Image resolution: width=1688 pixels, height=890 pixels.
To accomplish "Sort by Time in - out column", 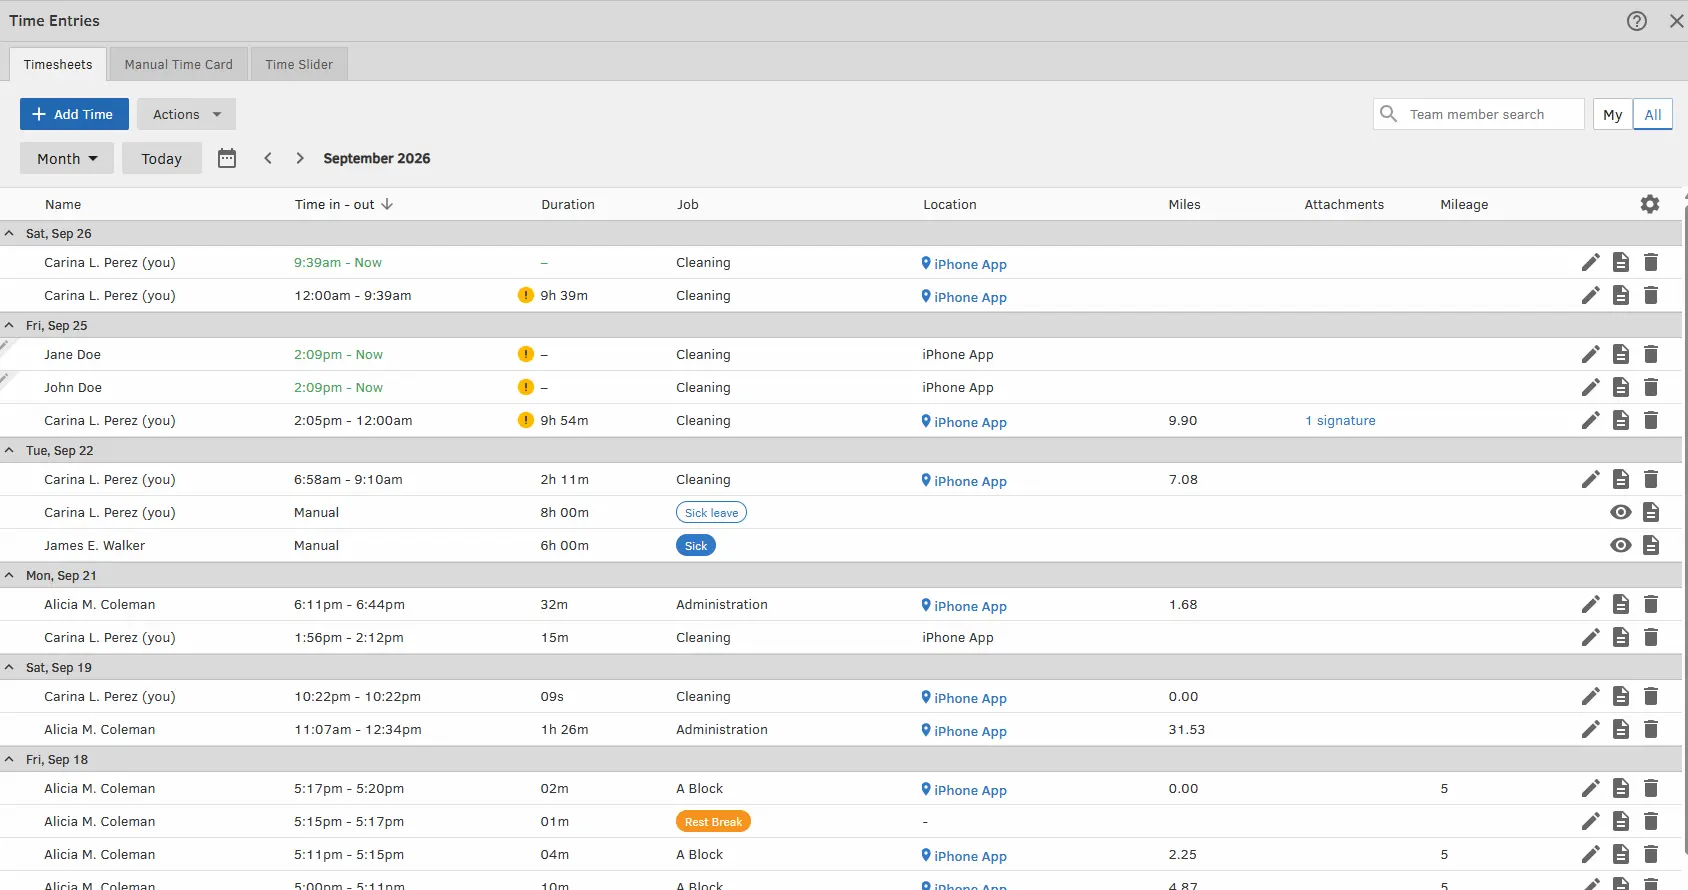I will [343, 204].
